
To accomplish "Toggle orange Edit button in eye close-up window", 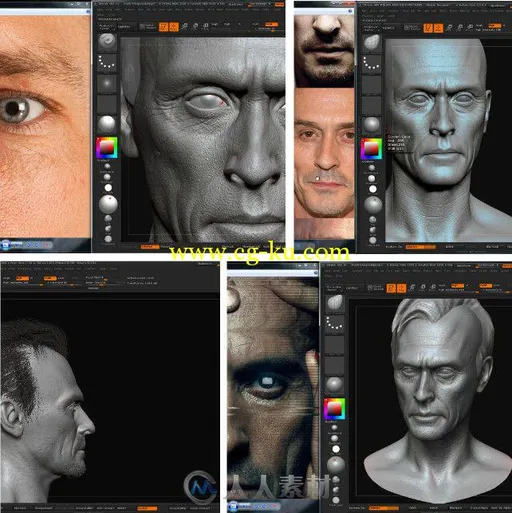I will click(x=163, y=27).
